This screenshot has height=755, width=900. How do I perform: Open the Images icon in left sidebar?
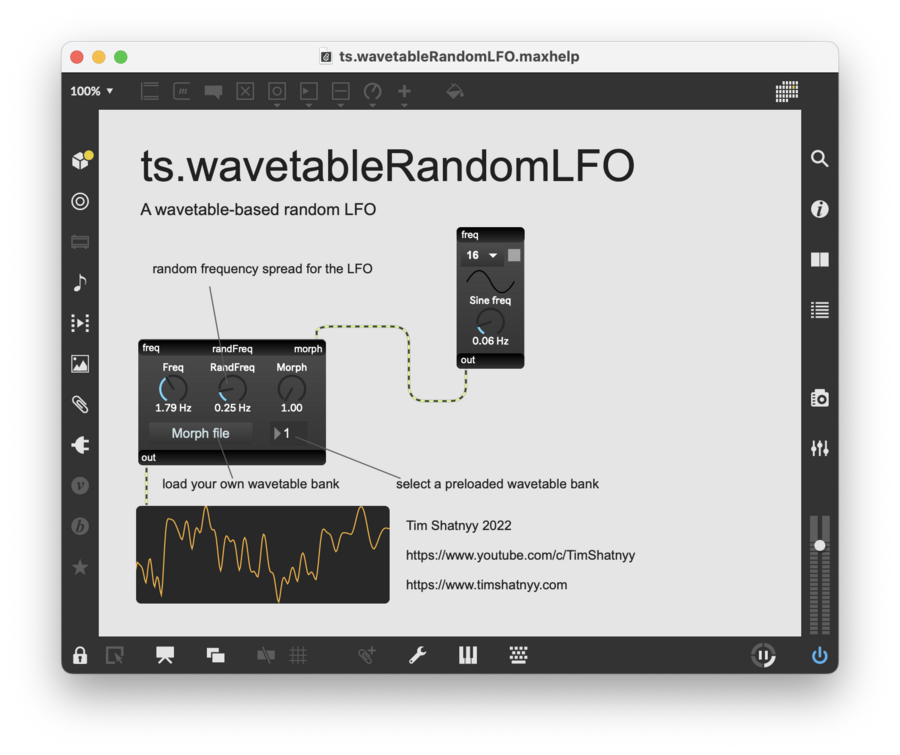tap(80, 364)
